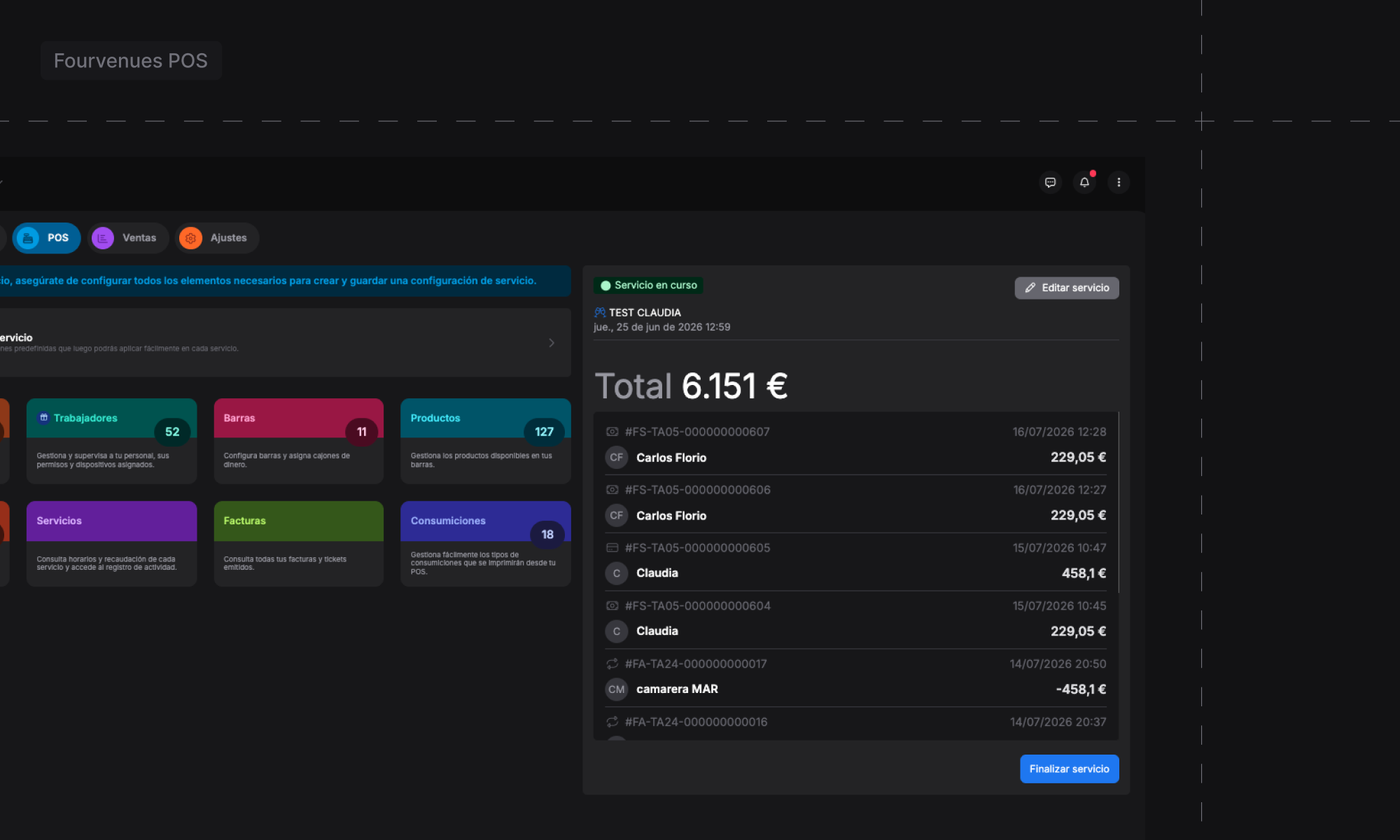Click the Fourvenues POS title label

(x=131, y=61)
